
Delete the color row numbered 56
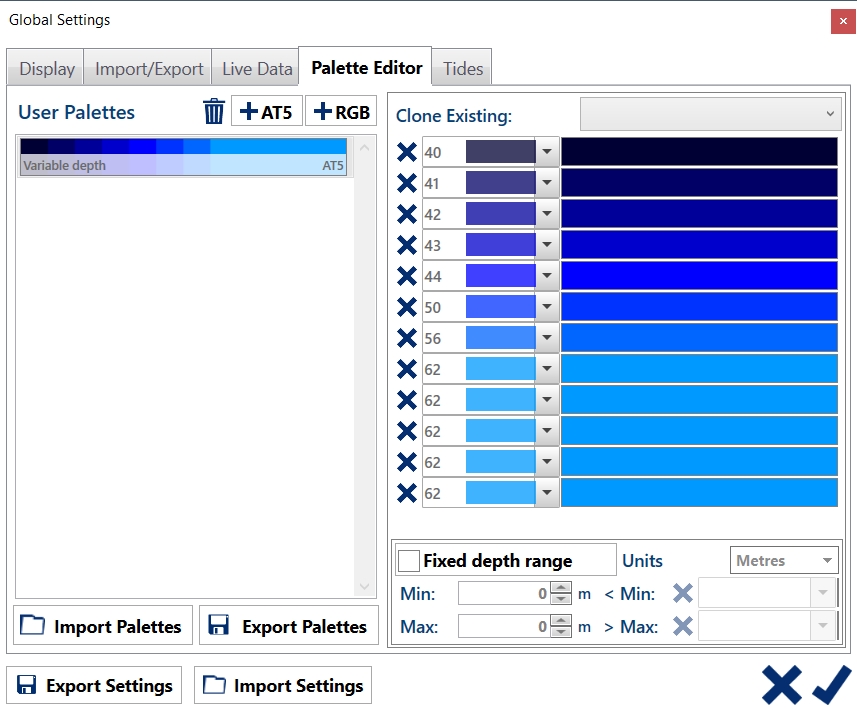[x=407, y=338]
